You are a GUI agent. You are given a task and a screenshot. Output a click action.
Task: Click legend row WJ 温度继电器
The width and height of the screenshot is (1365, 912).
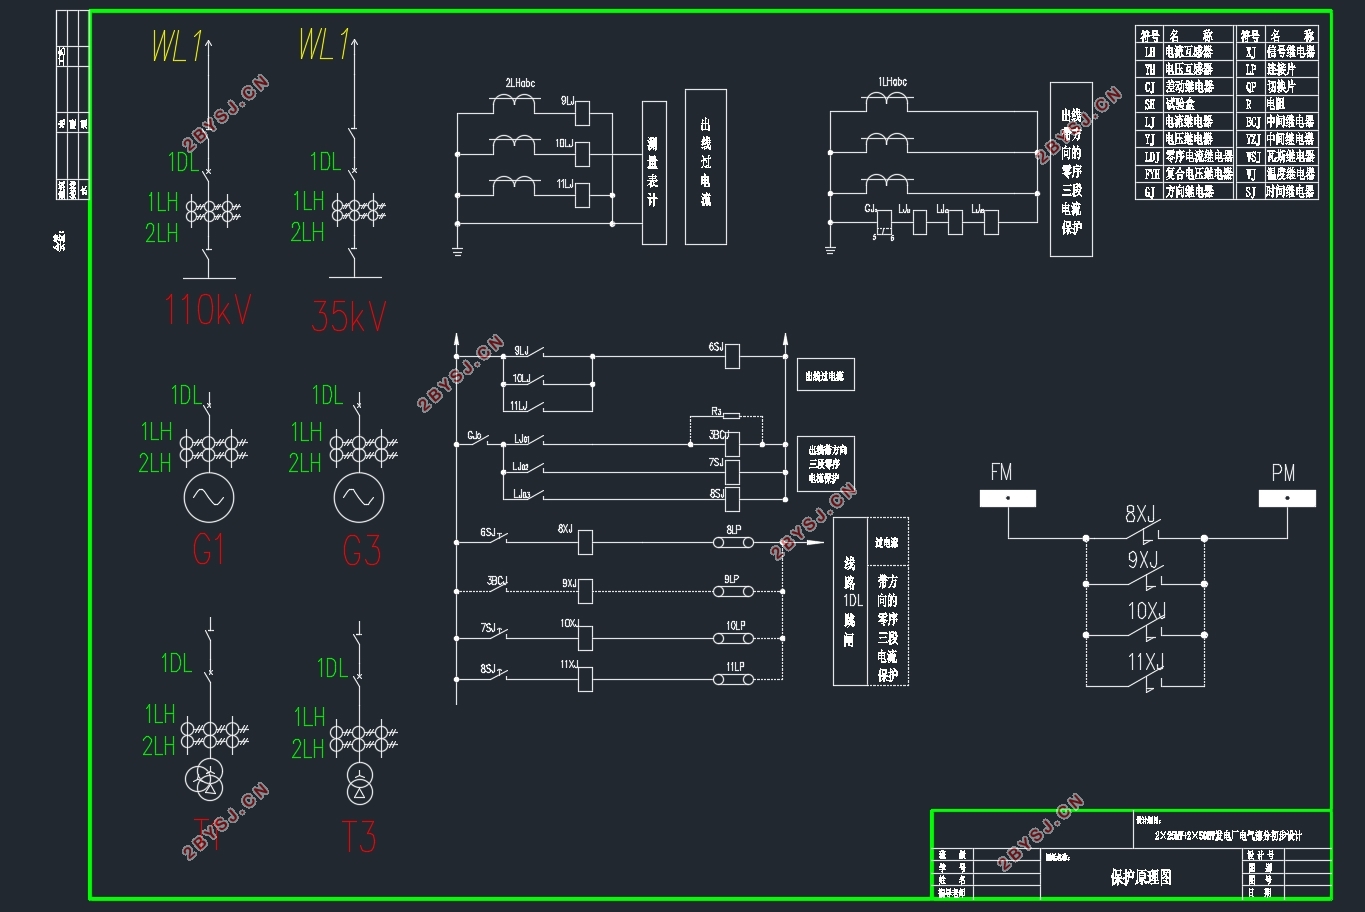click(x=1278, y=174)
